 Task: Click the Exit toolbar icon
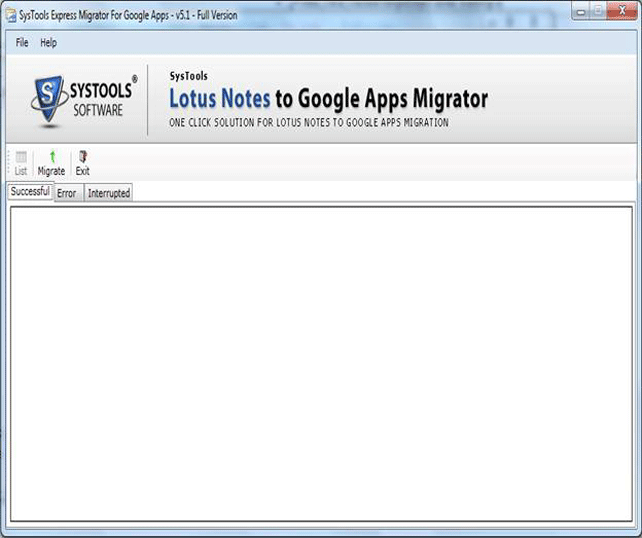[82, 163]
